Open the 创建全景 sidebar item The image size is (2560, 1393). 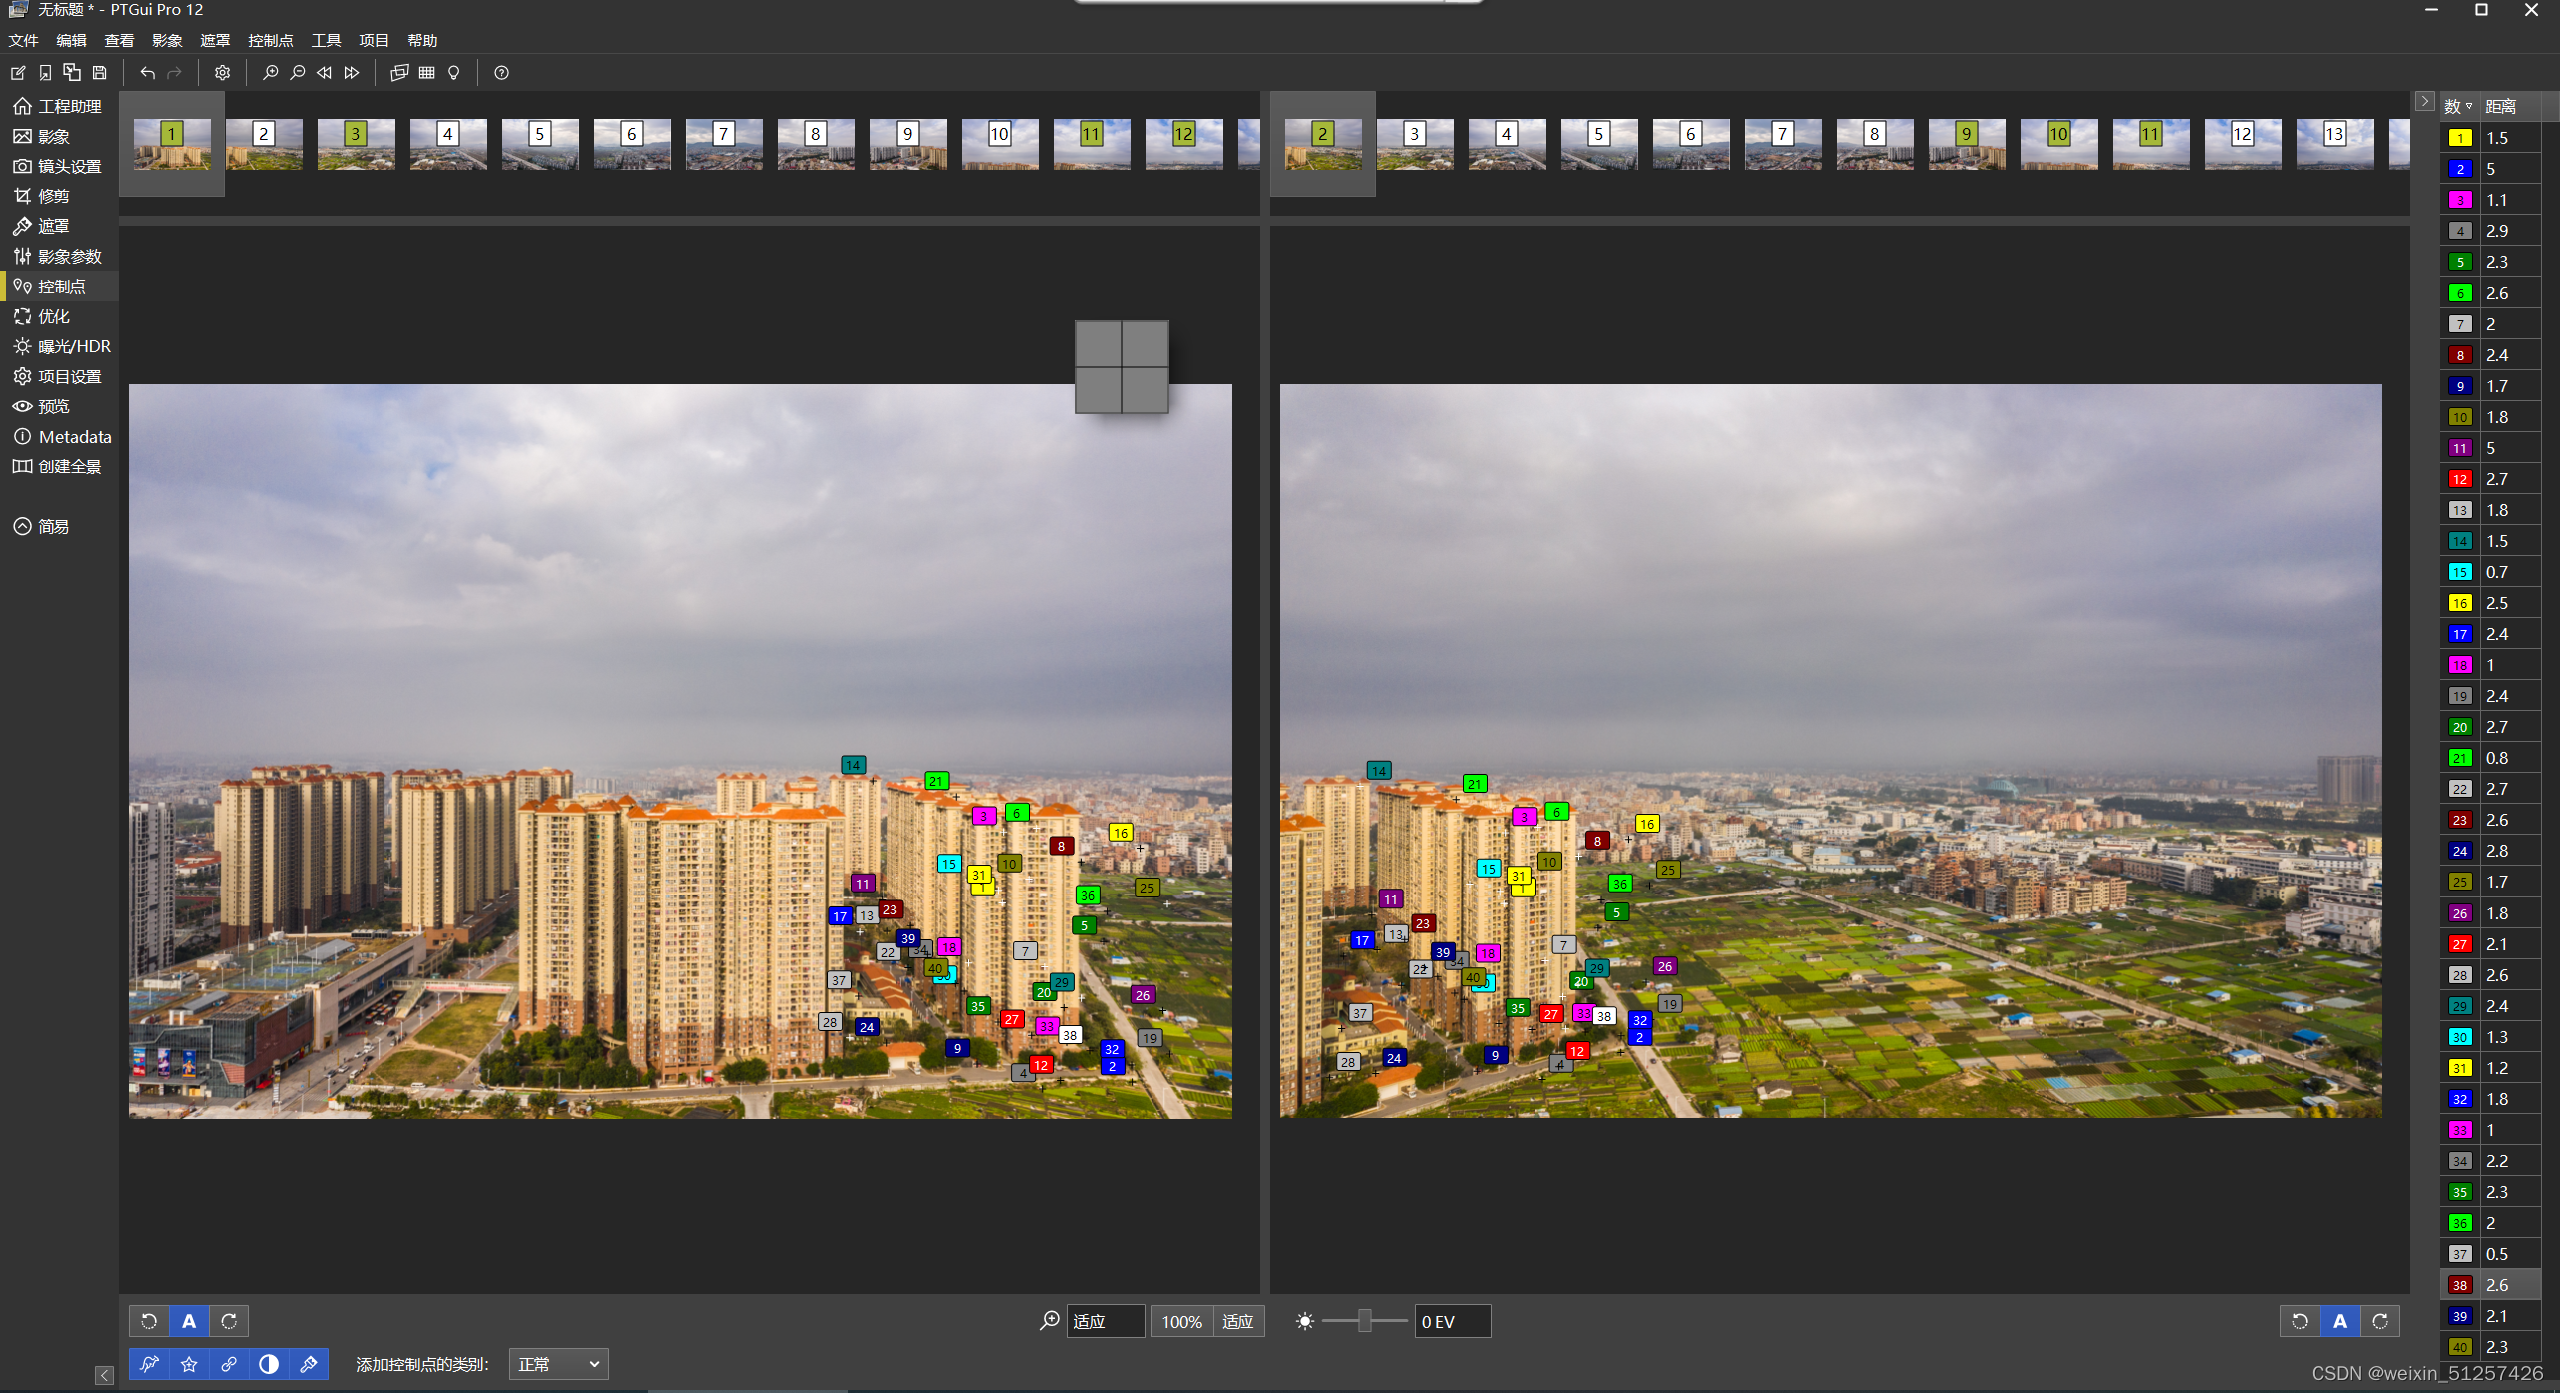pos(68,466)
